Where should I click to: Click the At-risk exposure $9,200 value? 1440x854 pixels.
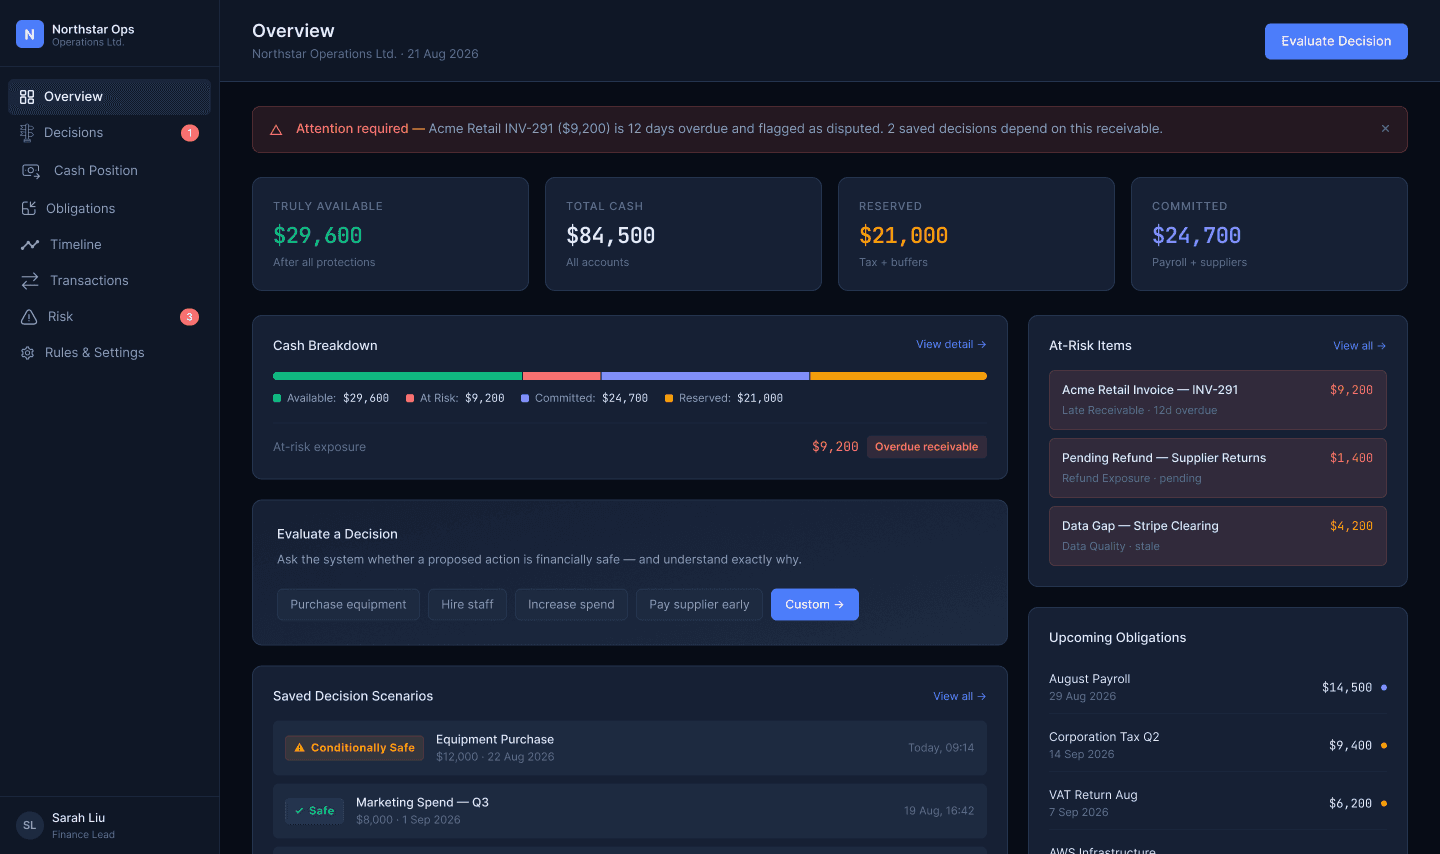[x=835, y=447]
